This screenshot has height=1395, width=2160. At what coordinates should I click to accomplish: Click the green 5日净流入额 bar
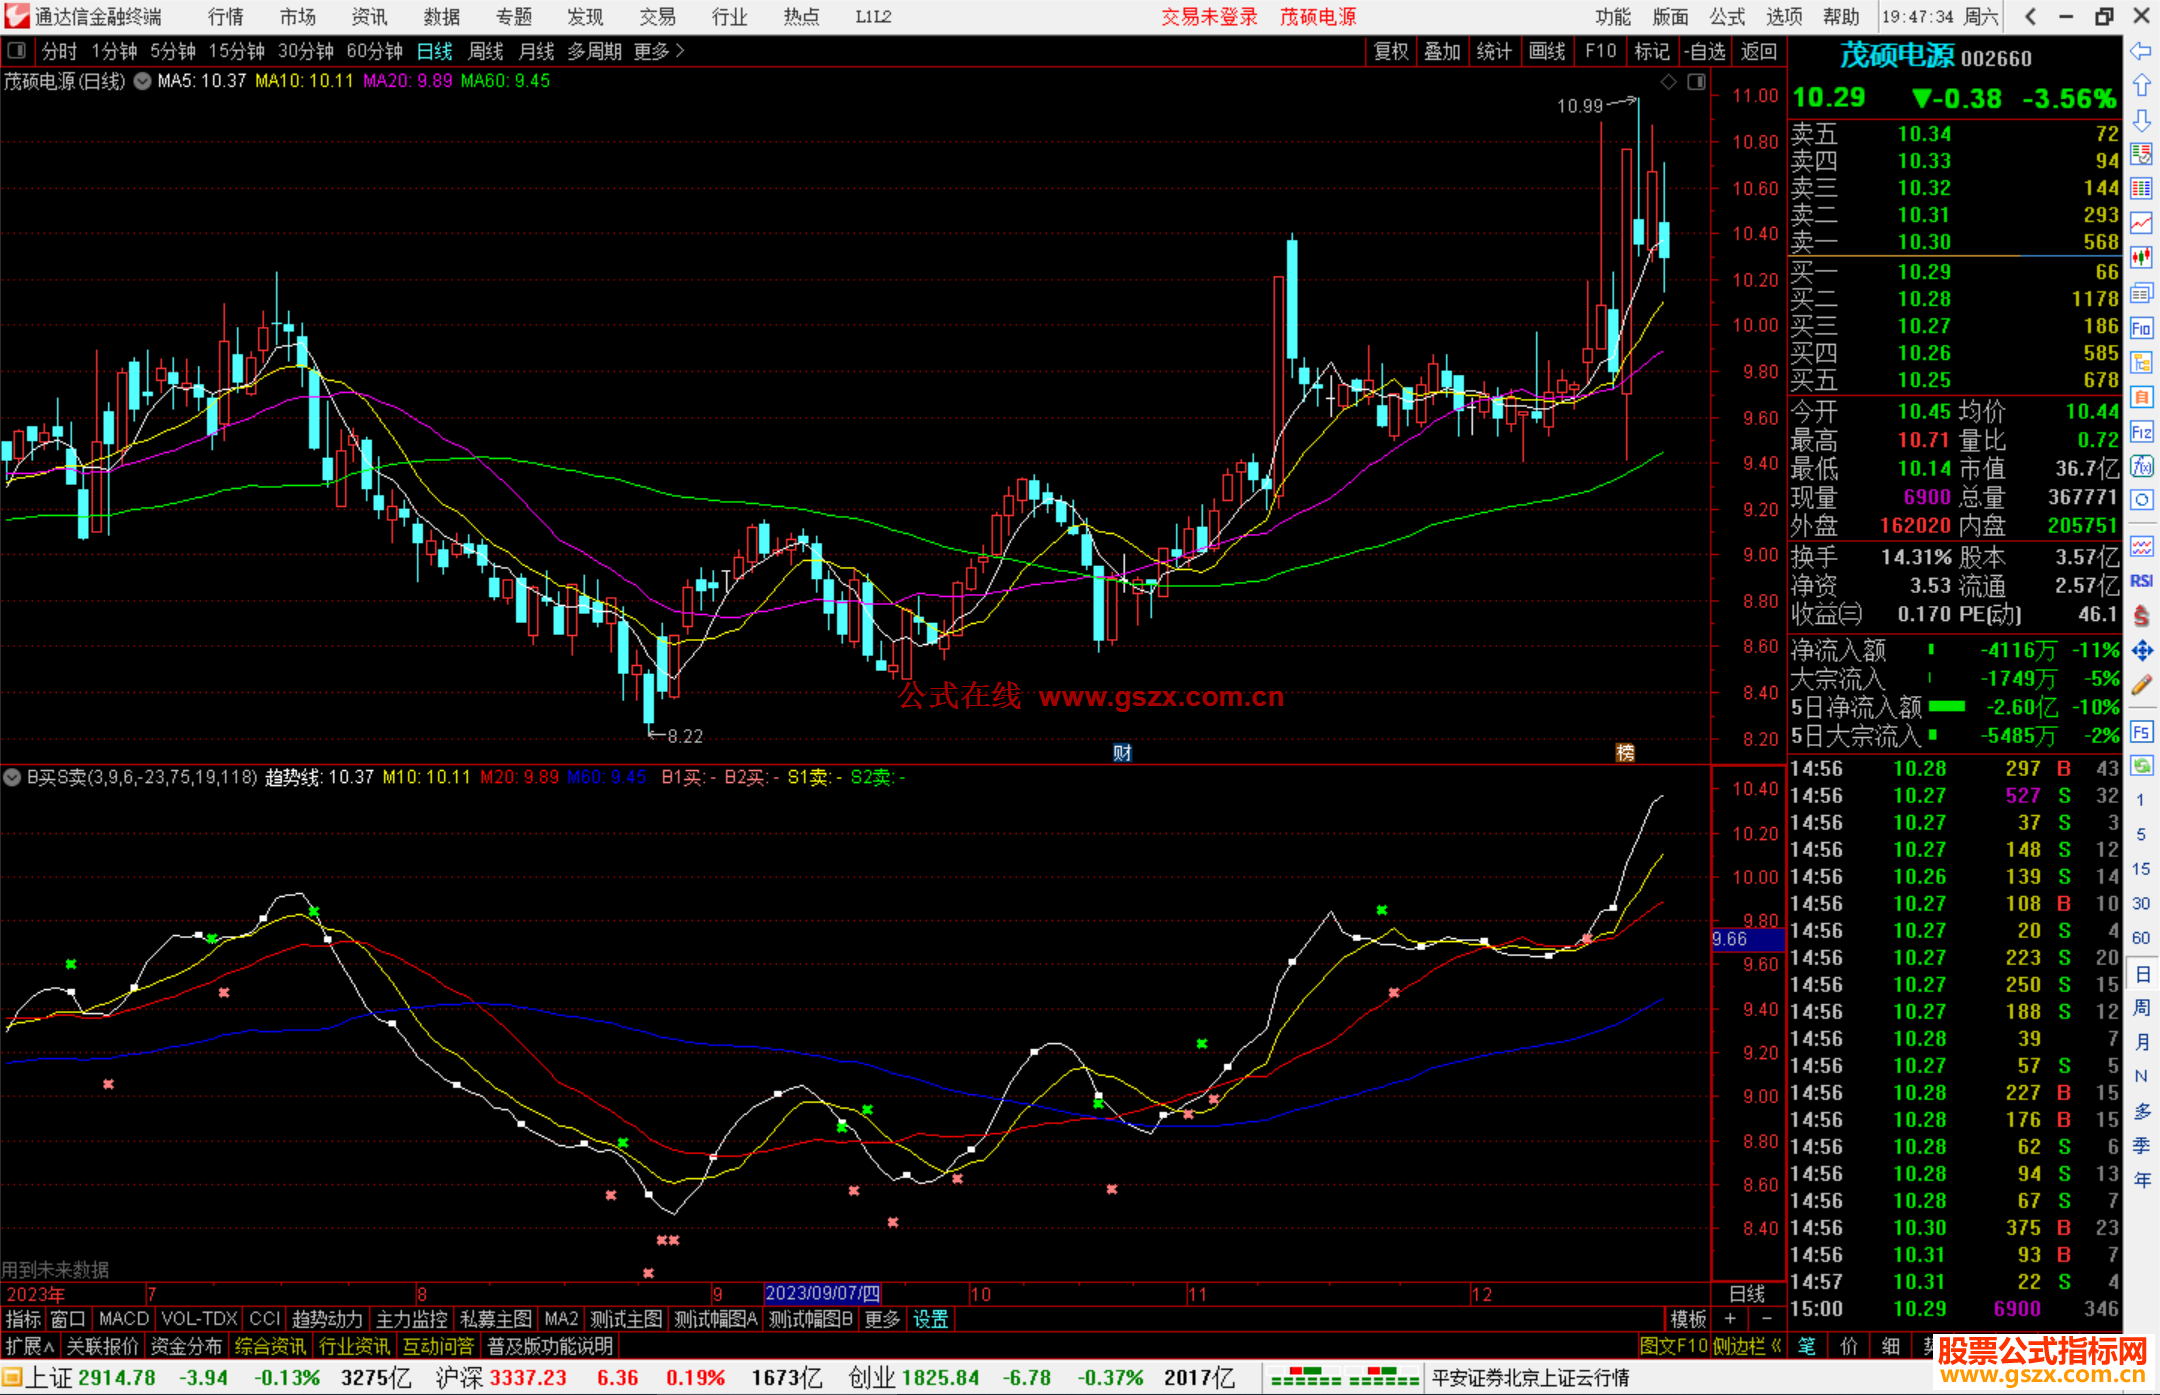(x=1946, y=707)
